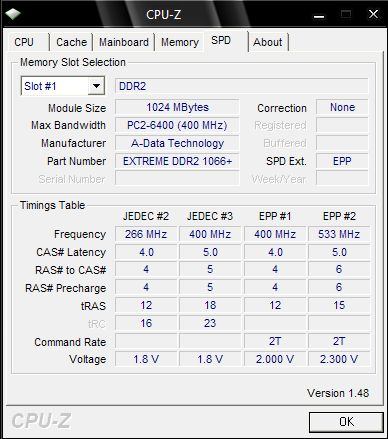388x439 pixels.
Task: Click the Buffered empty field
Action: (x=342, y=143)
